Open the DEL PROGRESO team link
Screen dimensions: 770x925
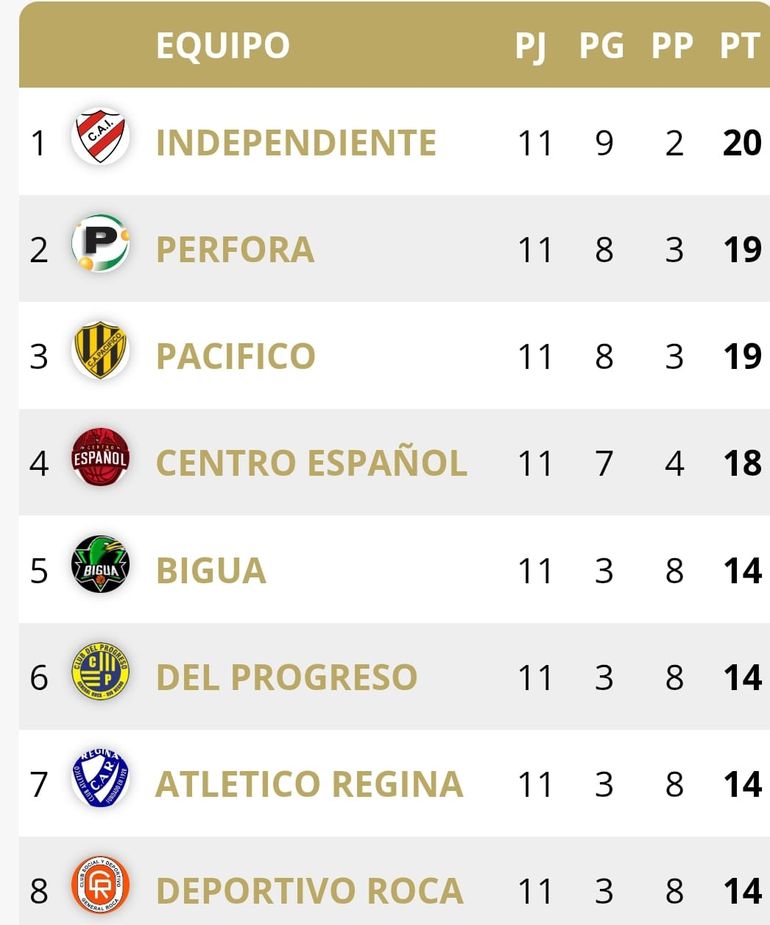pyautogui.click(x=286, y=678)
